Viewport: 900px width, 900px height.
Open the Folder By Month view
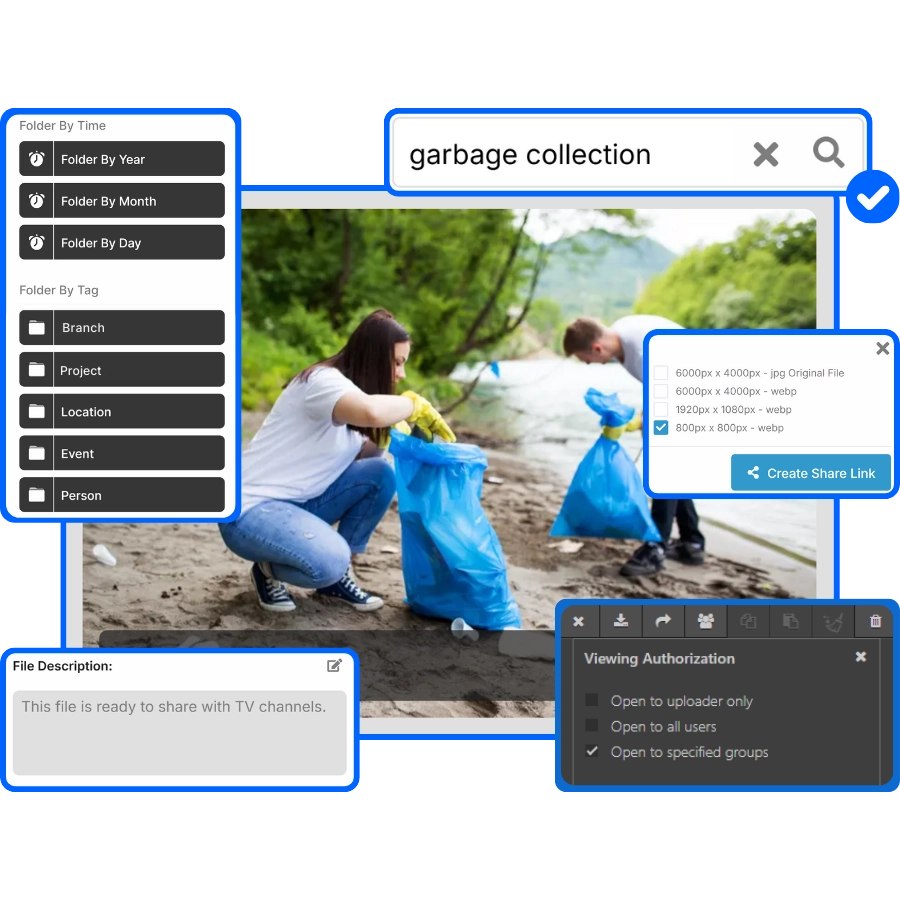(122, 201)
